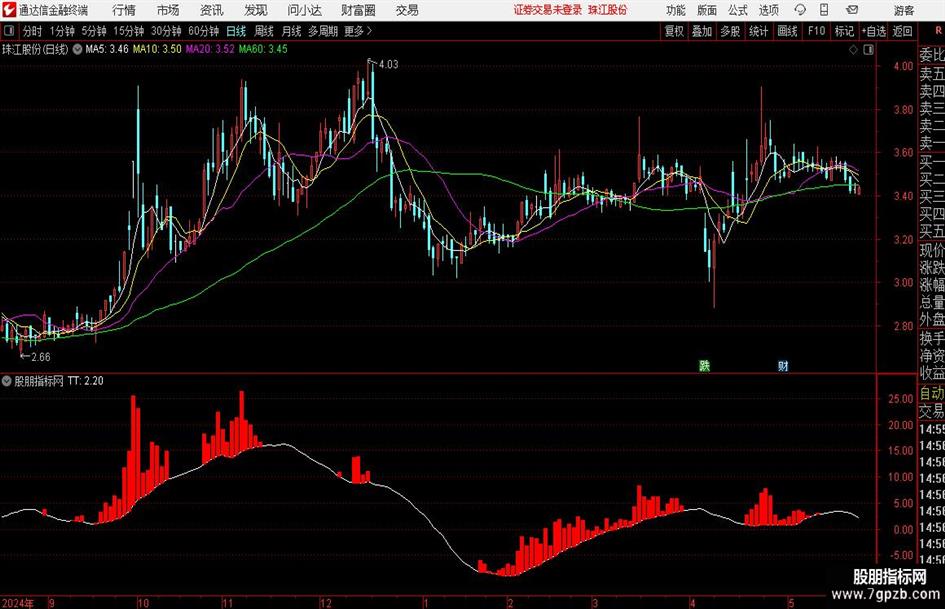This screenshot has height=609, width=945.
Task: Add stock via +自选 button
Action: pyautogui.click(x=874, y=31)
